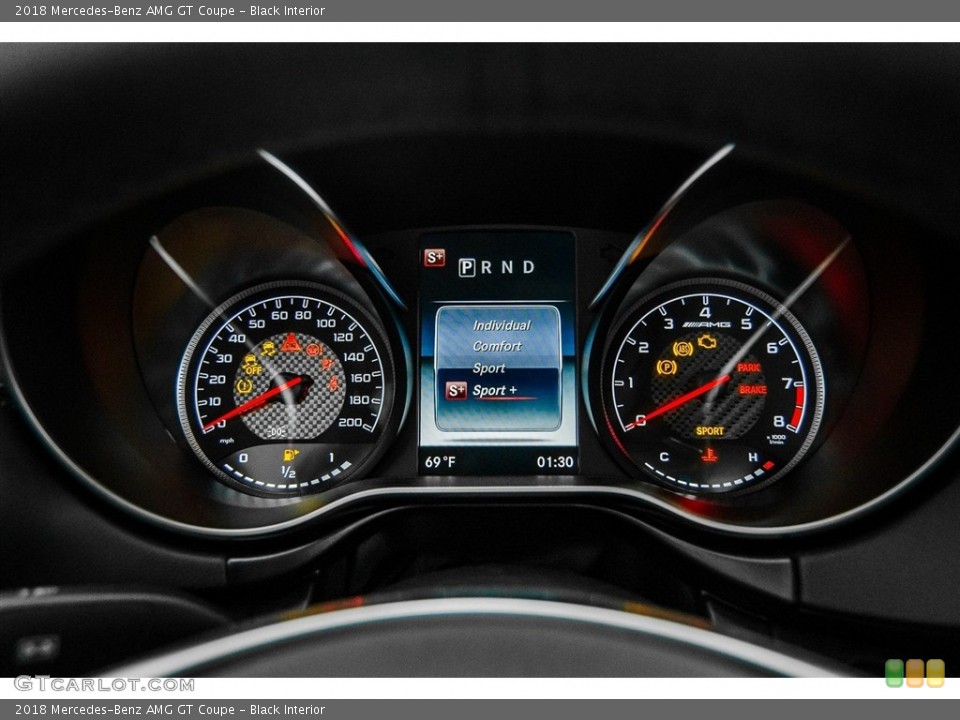Tap the AMG logo on tachometer

click(x=706, y=324)
